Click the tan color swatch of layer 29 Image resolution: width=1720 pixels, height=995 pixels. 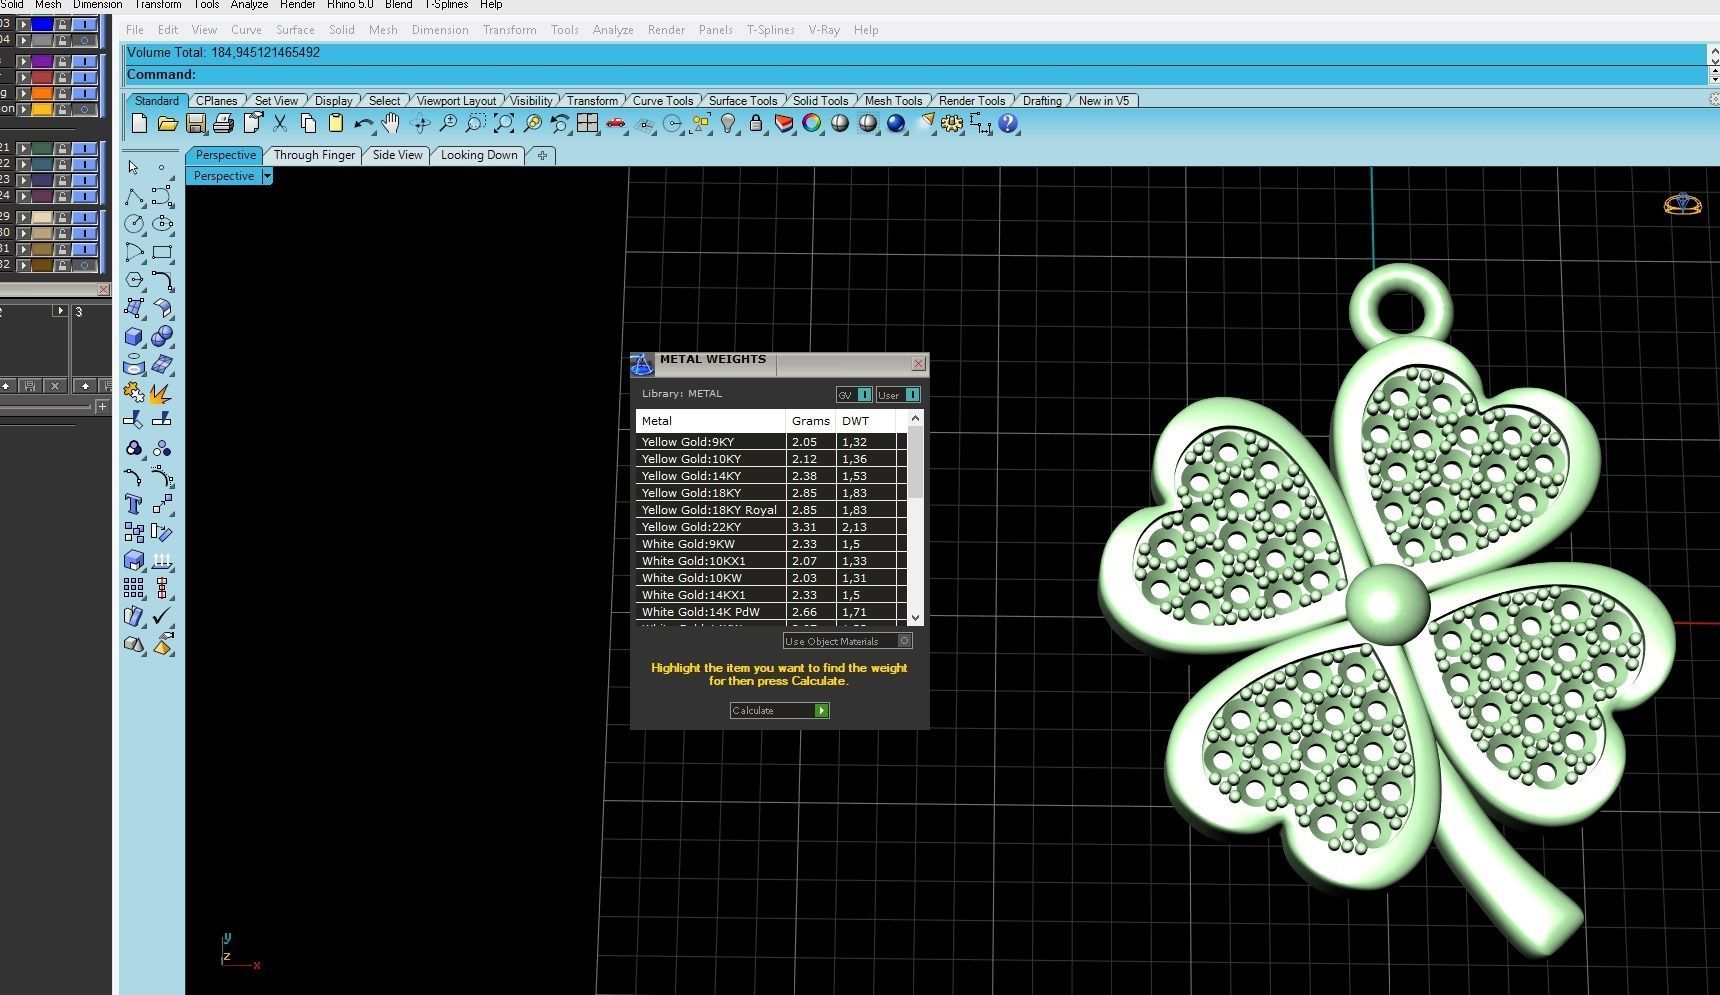[42, 217]
